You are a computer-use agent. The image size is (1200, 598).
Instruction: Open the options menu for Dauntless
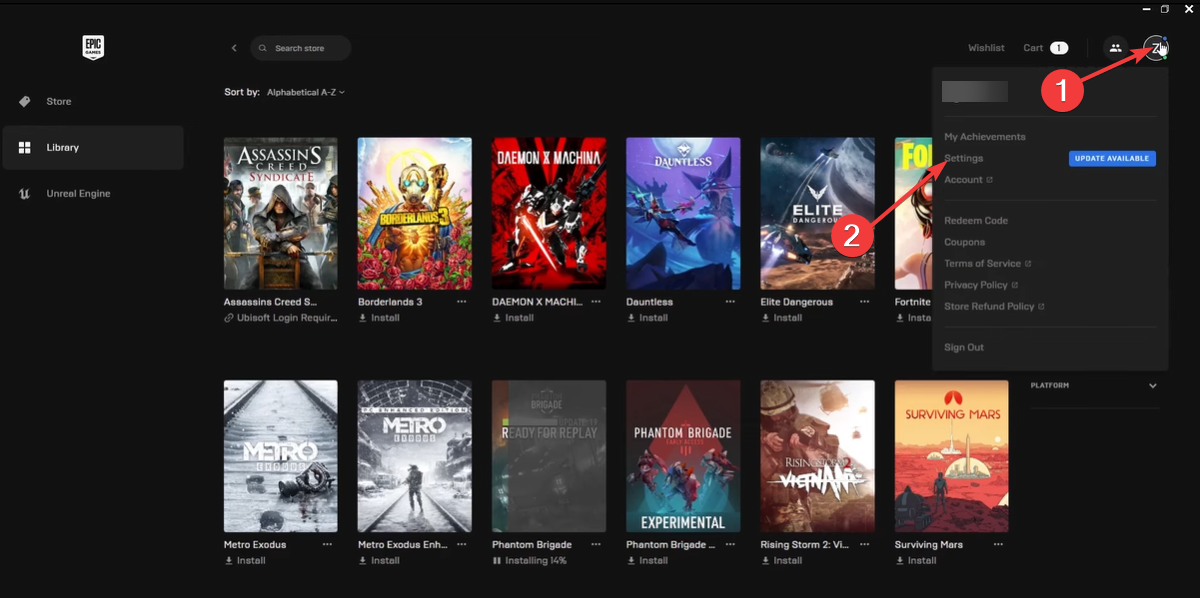pyautogui.click(x=728, y=301)
